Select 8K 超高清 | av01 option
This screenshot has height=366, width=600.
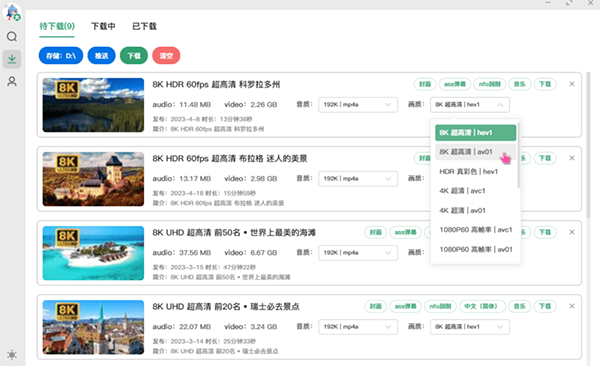coord(475,152)
